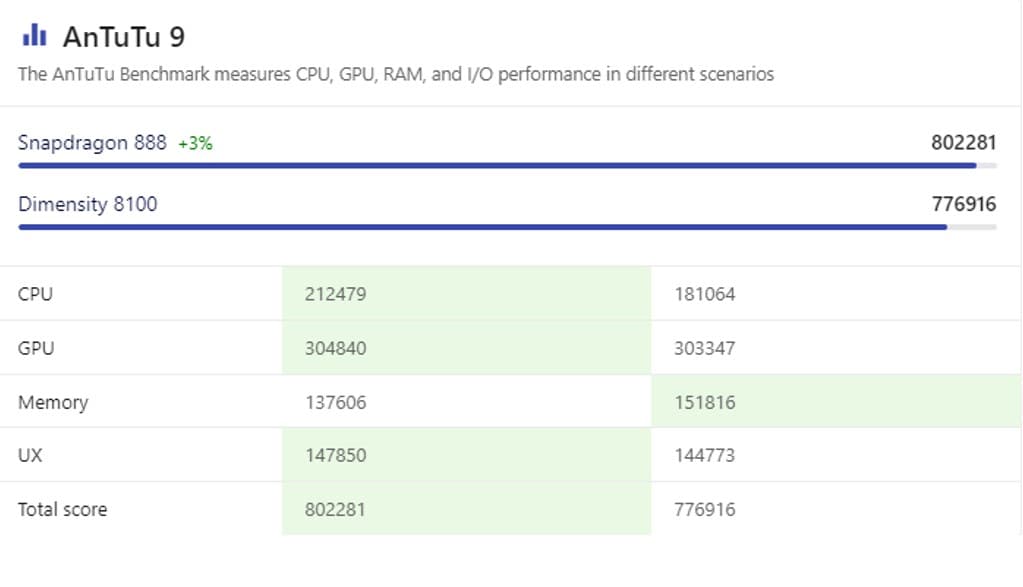Select the Memory row label
Image resolution: width=1023 pixels, height=587 pixels.
point(53,402)
